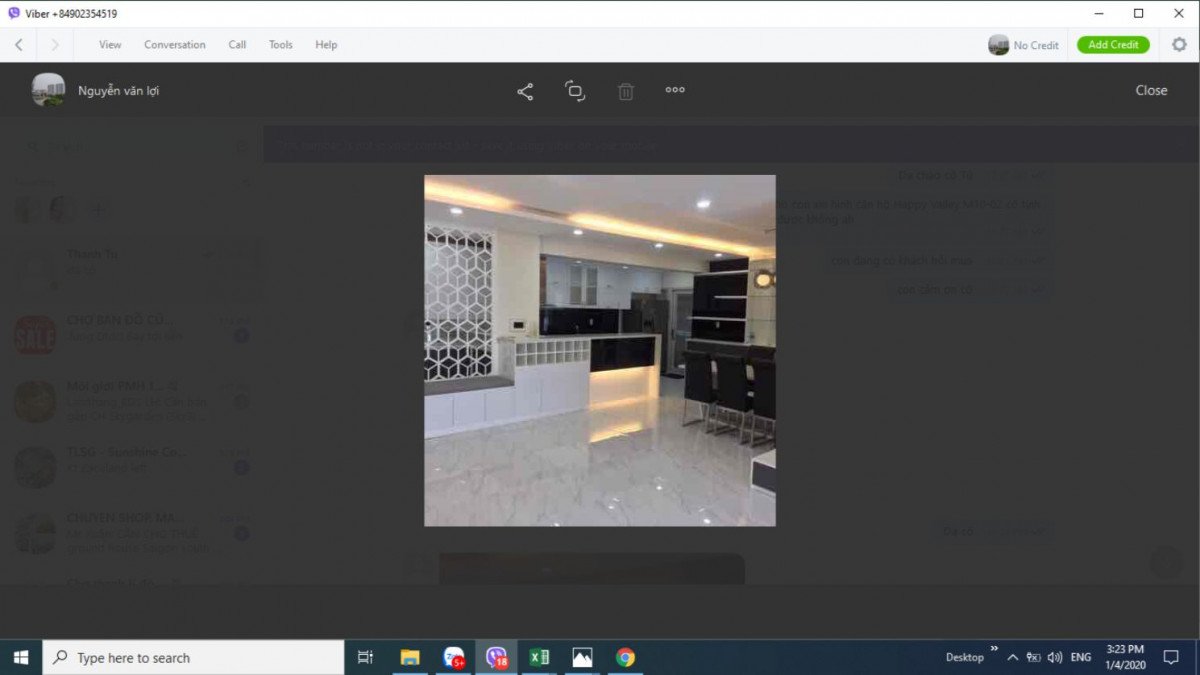
Task: Delete the photo with trash icon
Action: 626,91
